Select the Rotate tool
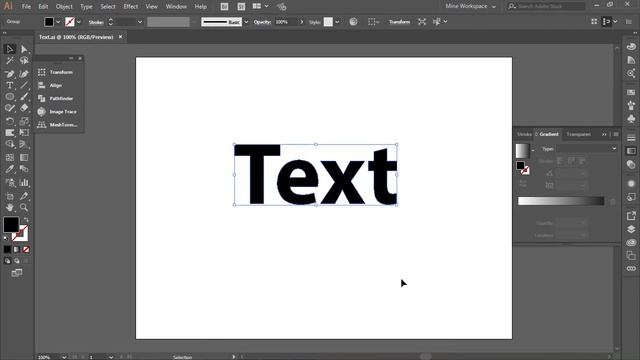The width and height of the screenshot is (640, 360). pyautogui.click(x=10, y=121)
